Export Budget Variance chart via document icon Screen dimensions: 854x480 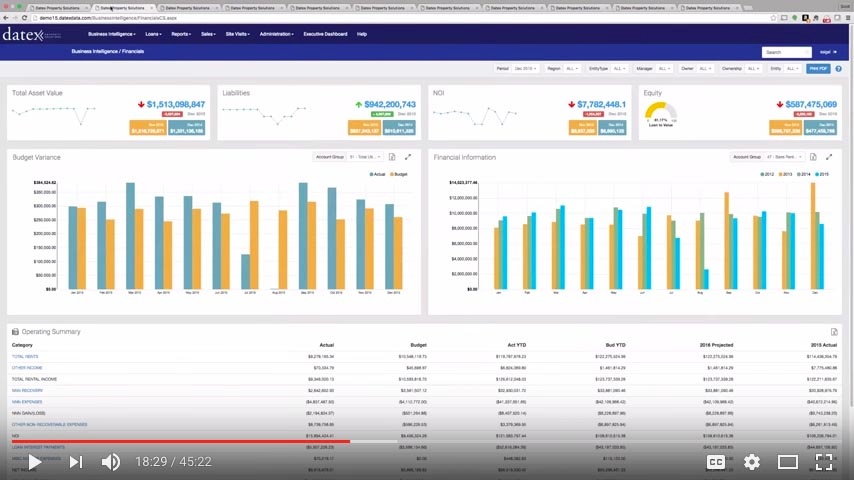pos(392,157)
